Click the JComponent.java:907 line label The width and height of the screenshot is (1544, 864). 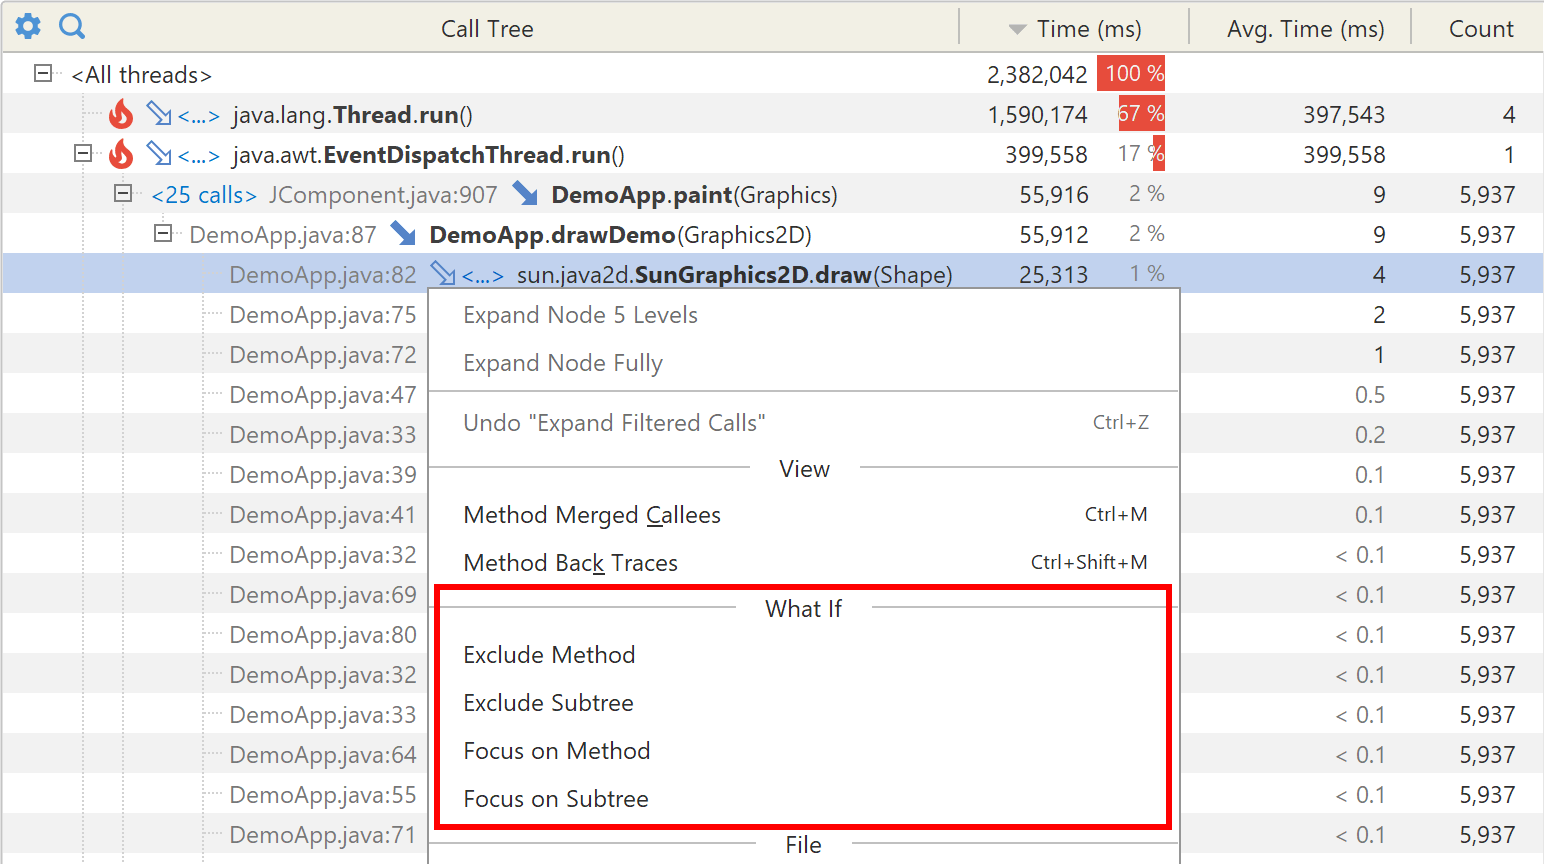coord(383,195)
